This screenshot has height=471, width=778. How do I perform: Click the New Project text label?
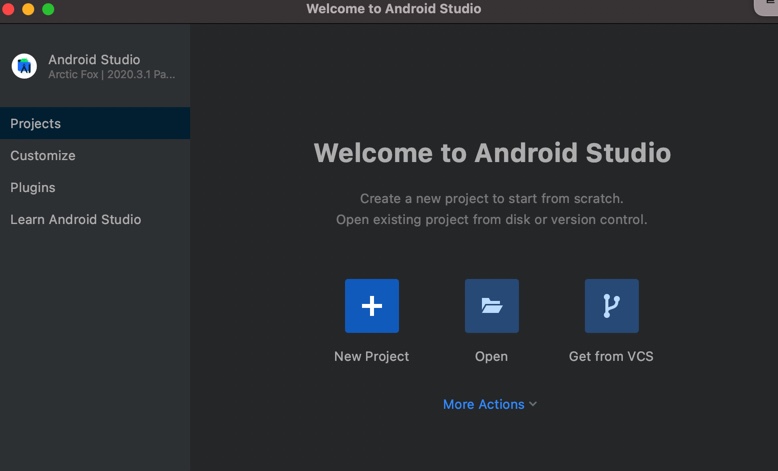372,356
